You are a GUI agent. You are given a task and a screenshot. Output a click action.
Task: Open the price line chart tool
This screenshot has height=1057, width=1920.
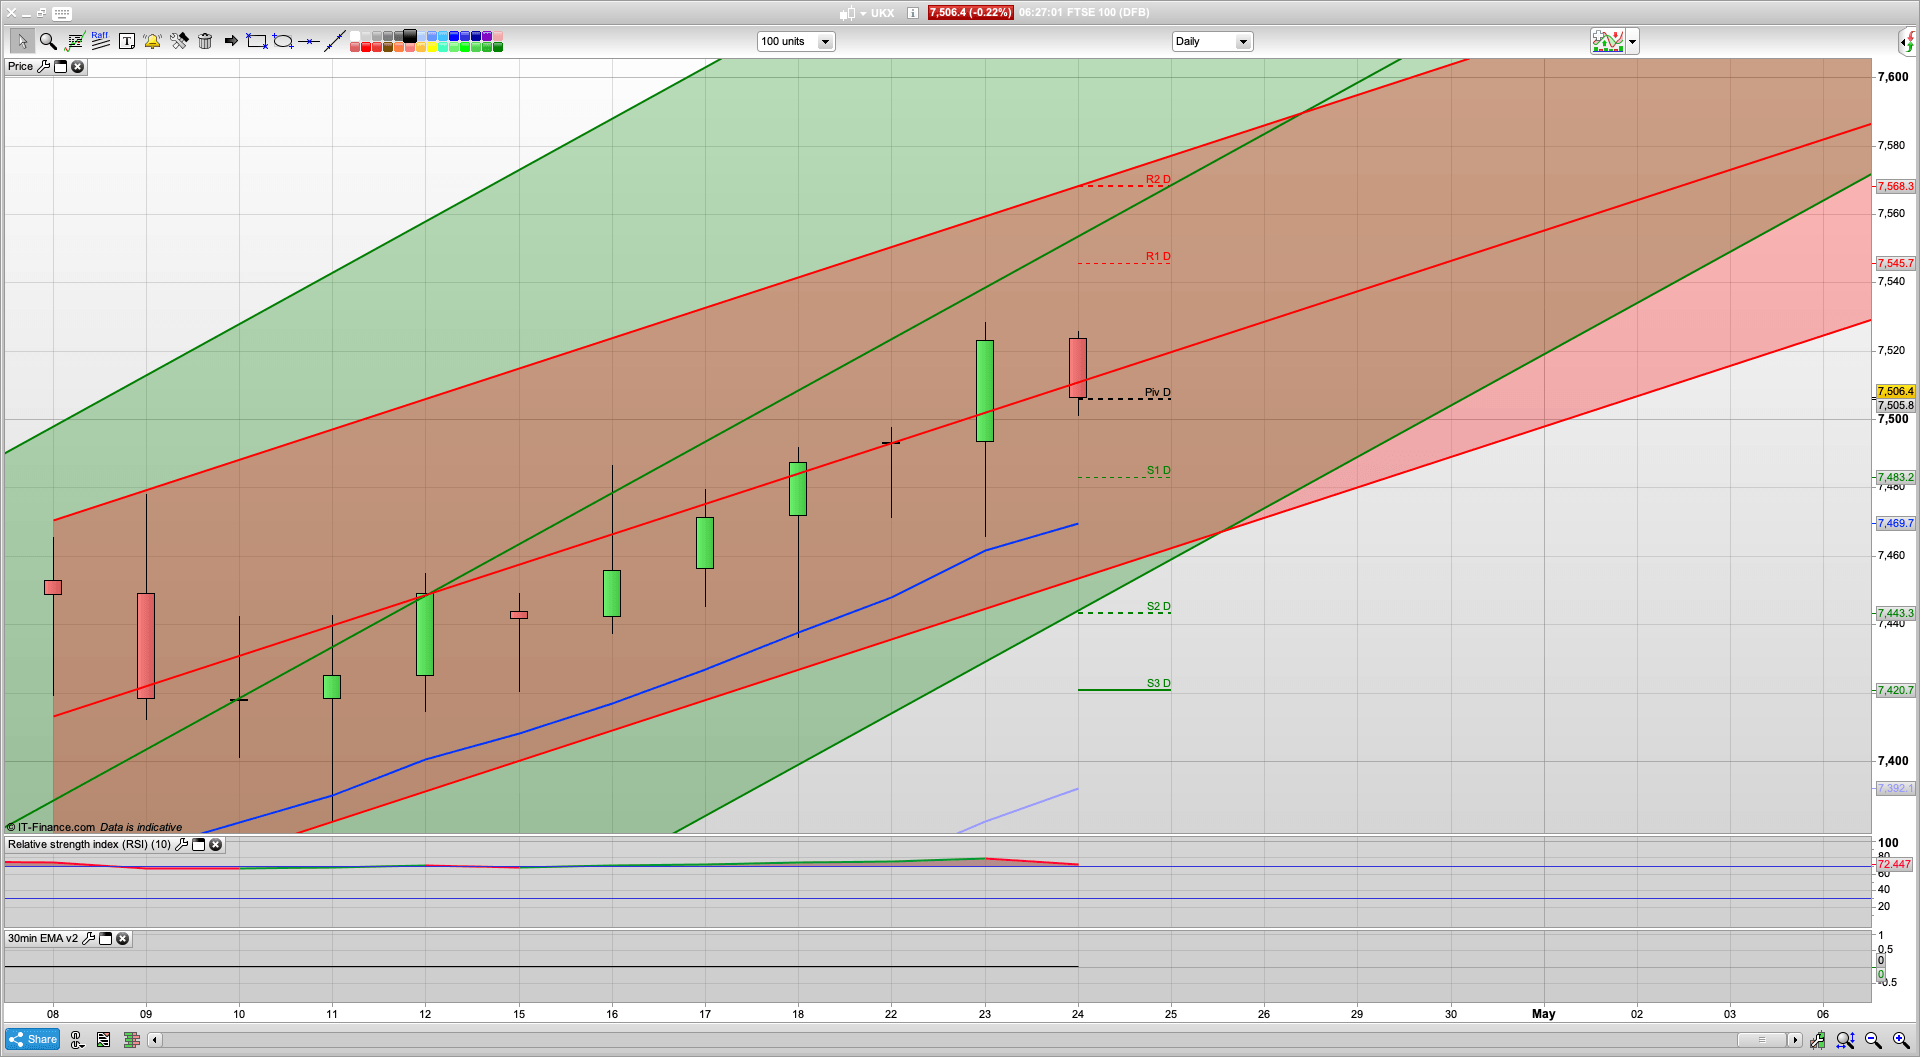click(x=75, y=41)
